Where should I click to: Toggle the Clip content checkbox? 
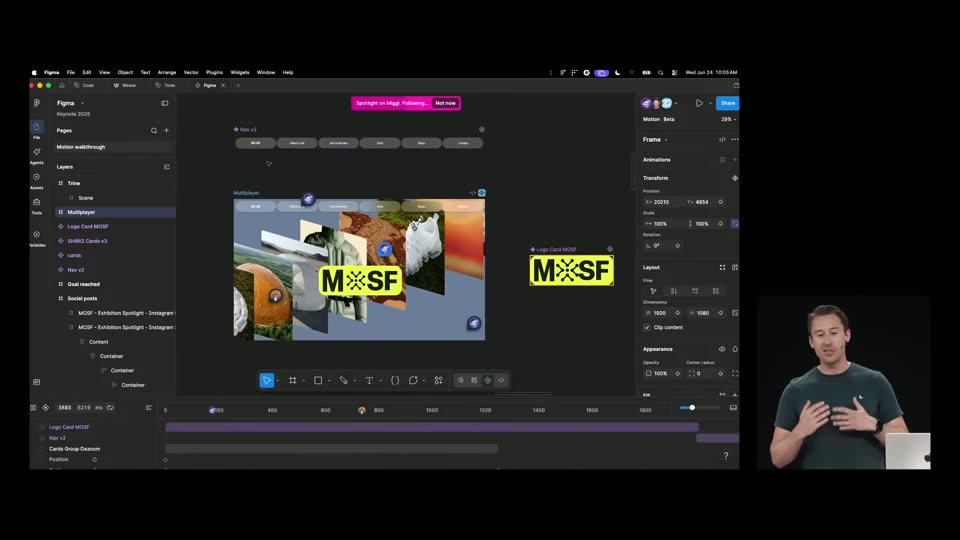click(647, 328)
